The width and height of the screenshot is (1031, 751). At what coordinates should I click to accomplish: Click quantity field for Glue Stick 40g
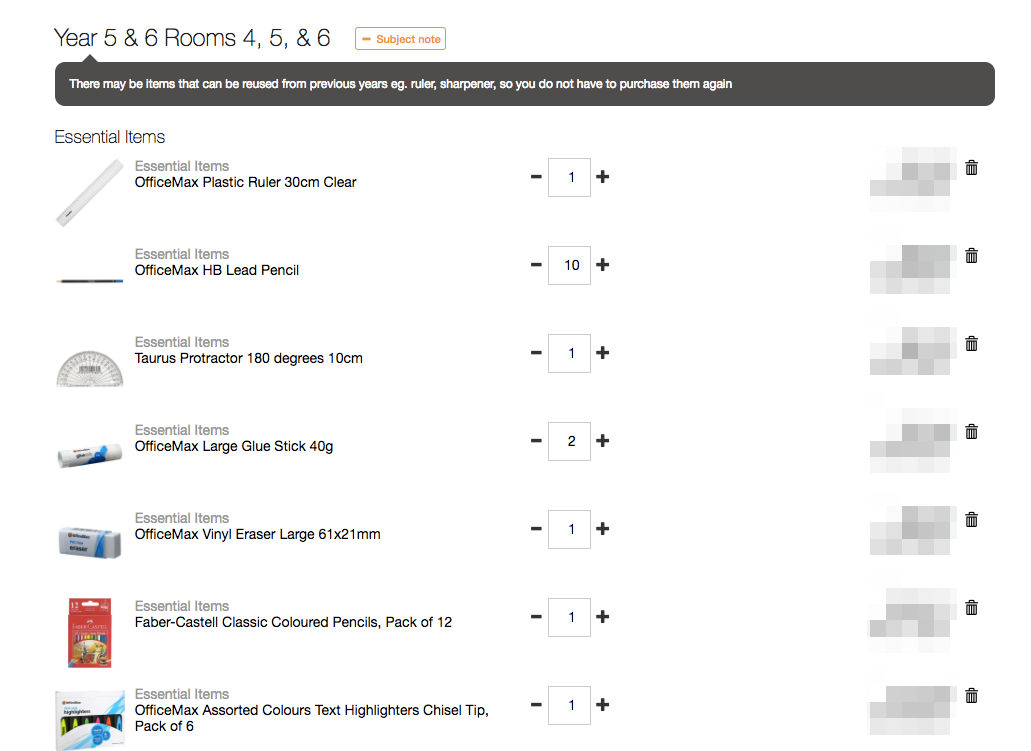pos(569,441)
